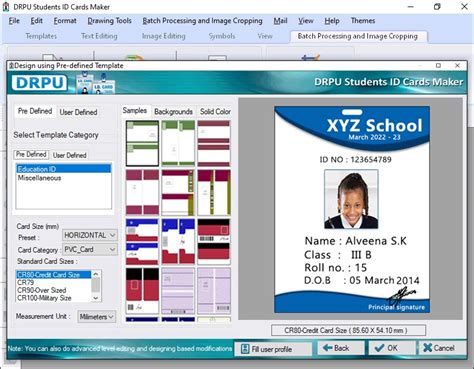
Task: Select User Defined tab under Select Template Category
Action: tap(69, 155)
